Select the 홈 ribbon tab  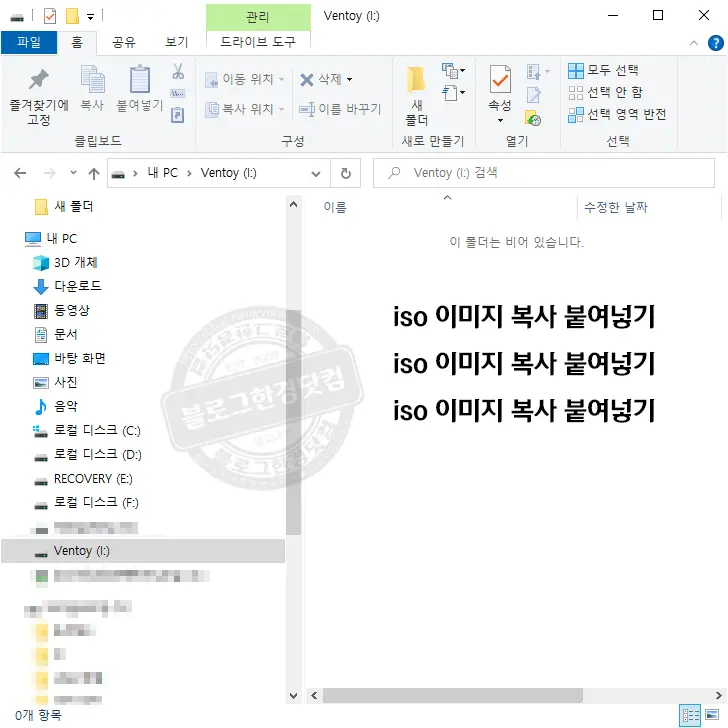[77, 43]
